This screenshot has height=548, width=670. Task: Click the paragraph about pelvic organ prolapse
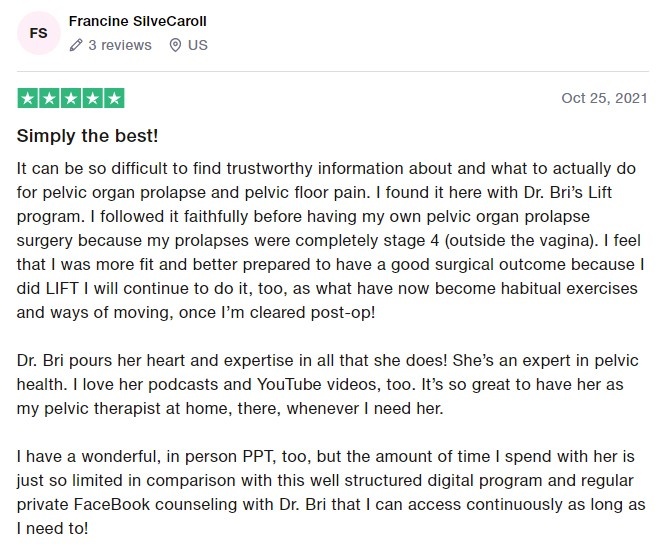(x=330, y=240)
